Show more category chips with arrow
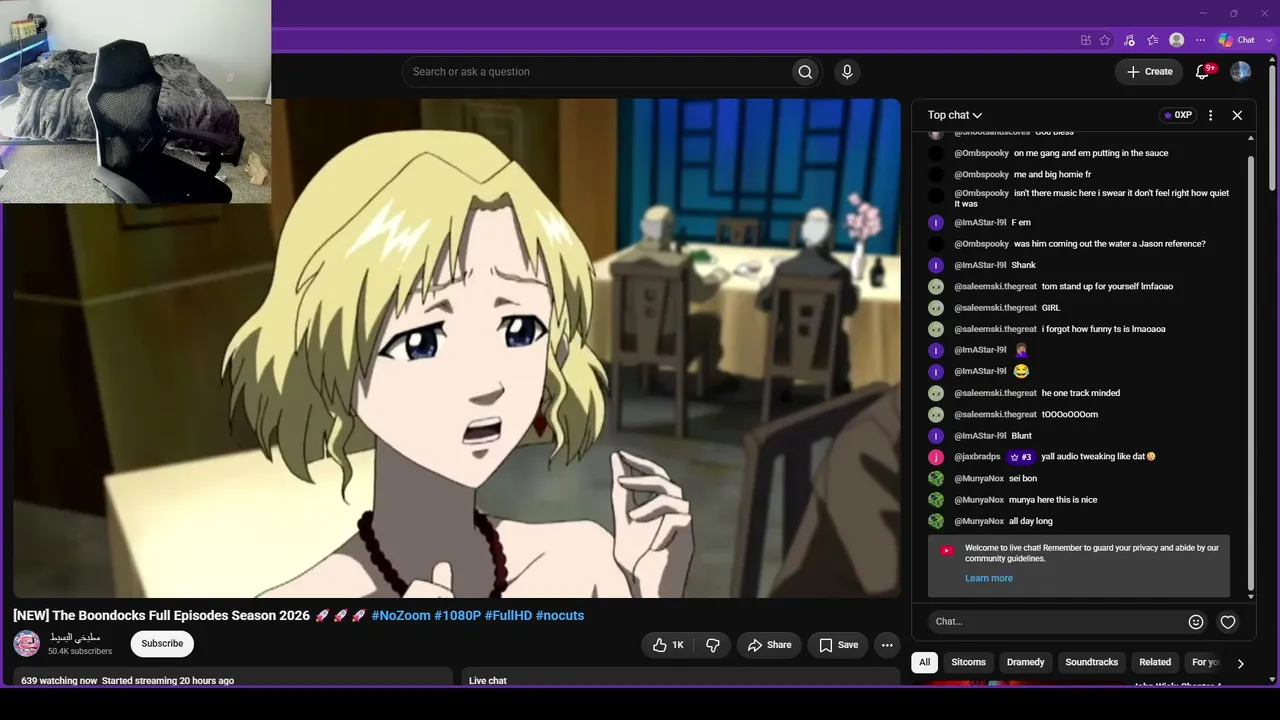Viewport: 1280px width, 720px height. click(1240, 663)
